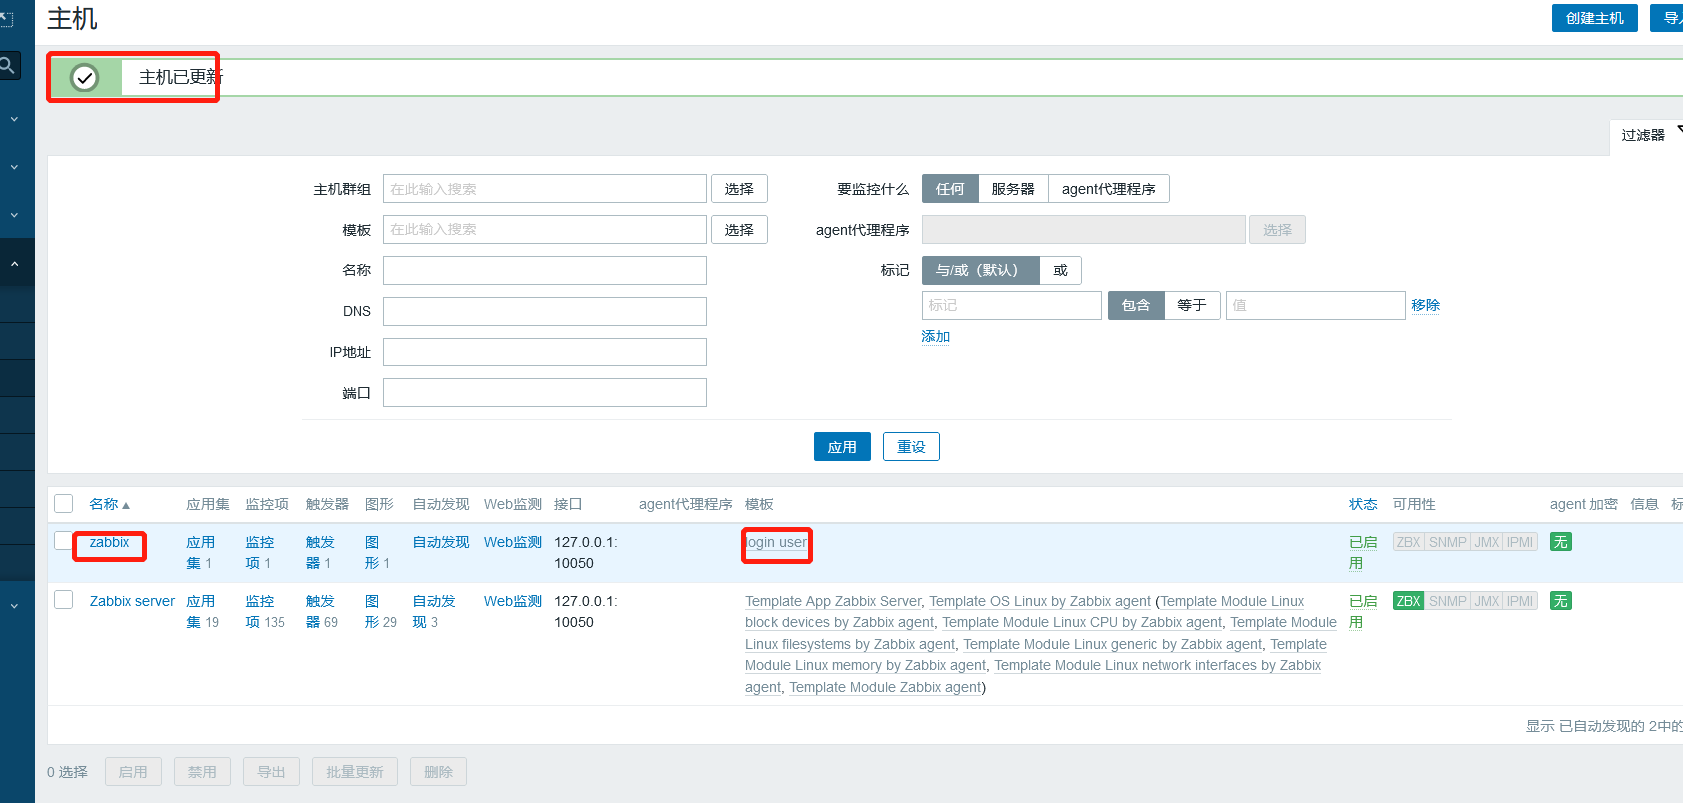Click the 创建主机 button

click(x=1594, y=18)
